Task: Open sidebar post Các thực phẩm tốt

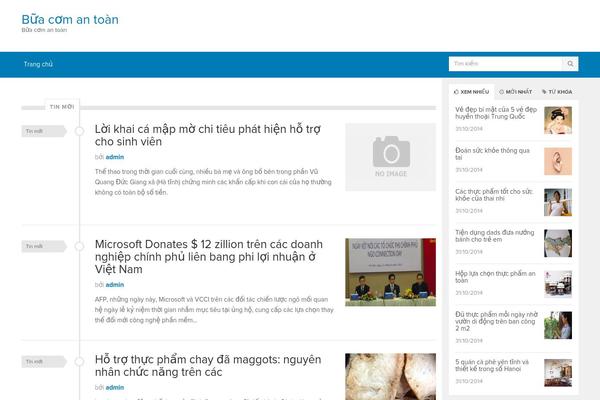Action: 491,194
